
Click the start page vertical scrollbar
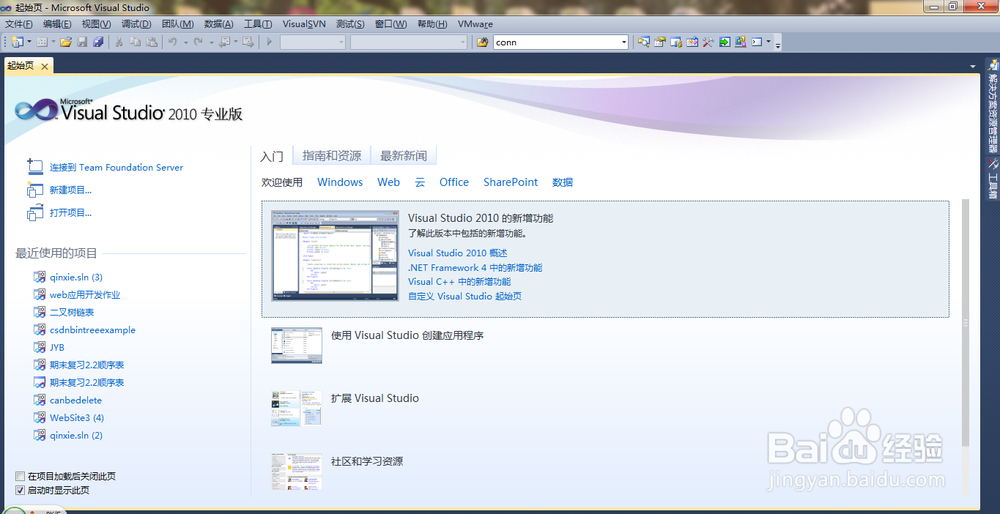click(x=965, y=323)
